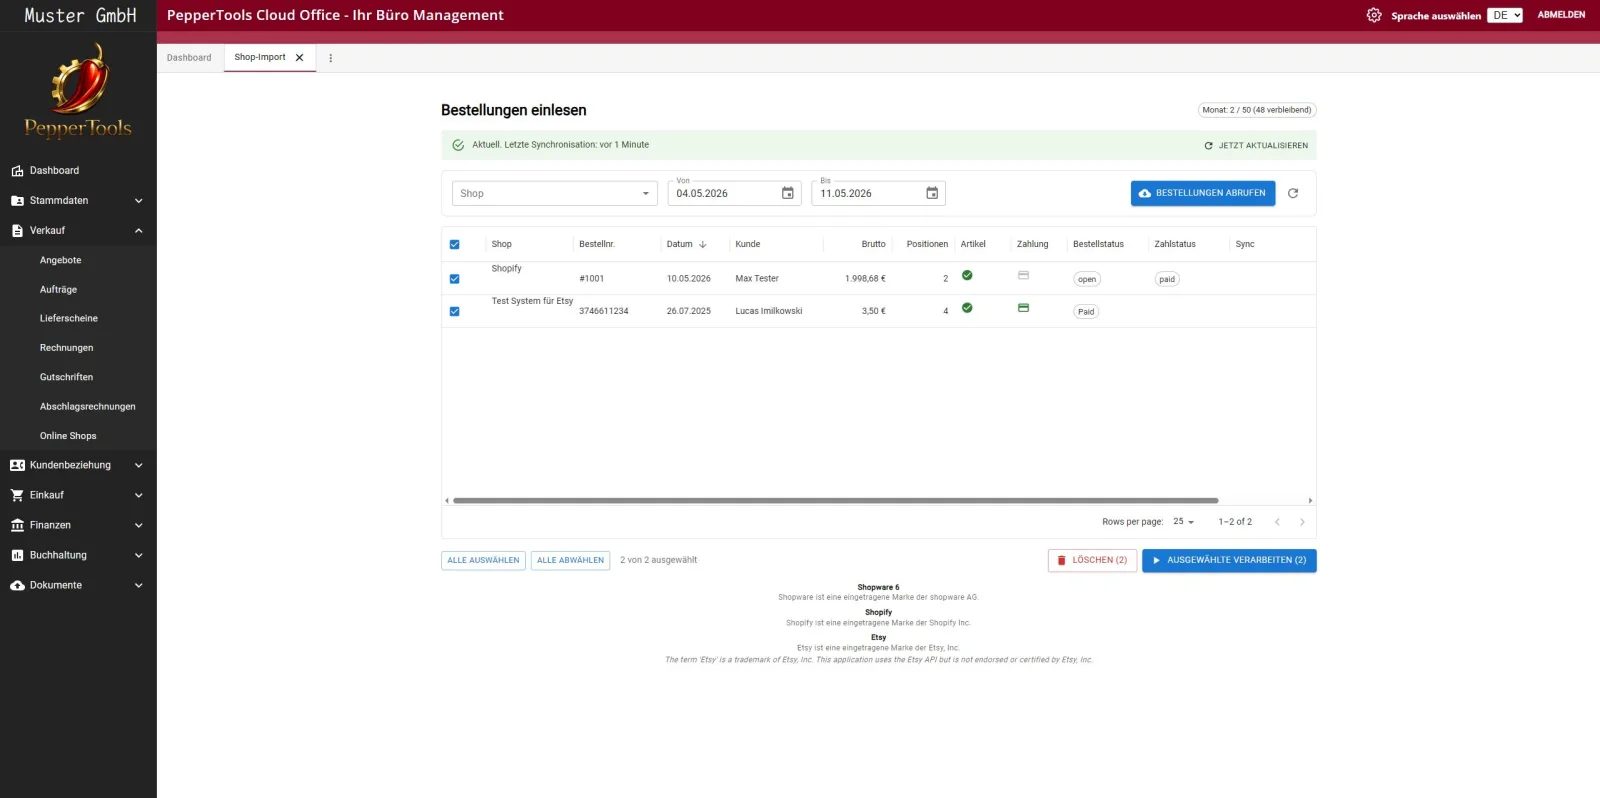Click the Datum sort arrow icon
The image size is (1600, 798).
(x=703, y=244)
